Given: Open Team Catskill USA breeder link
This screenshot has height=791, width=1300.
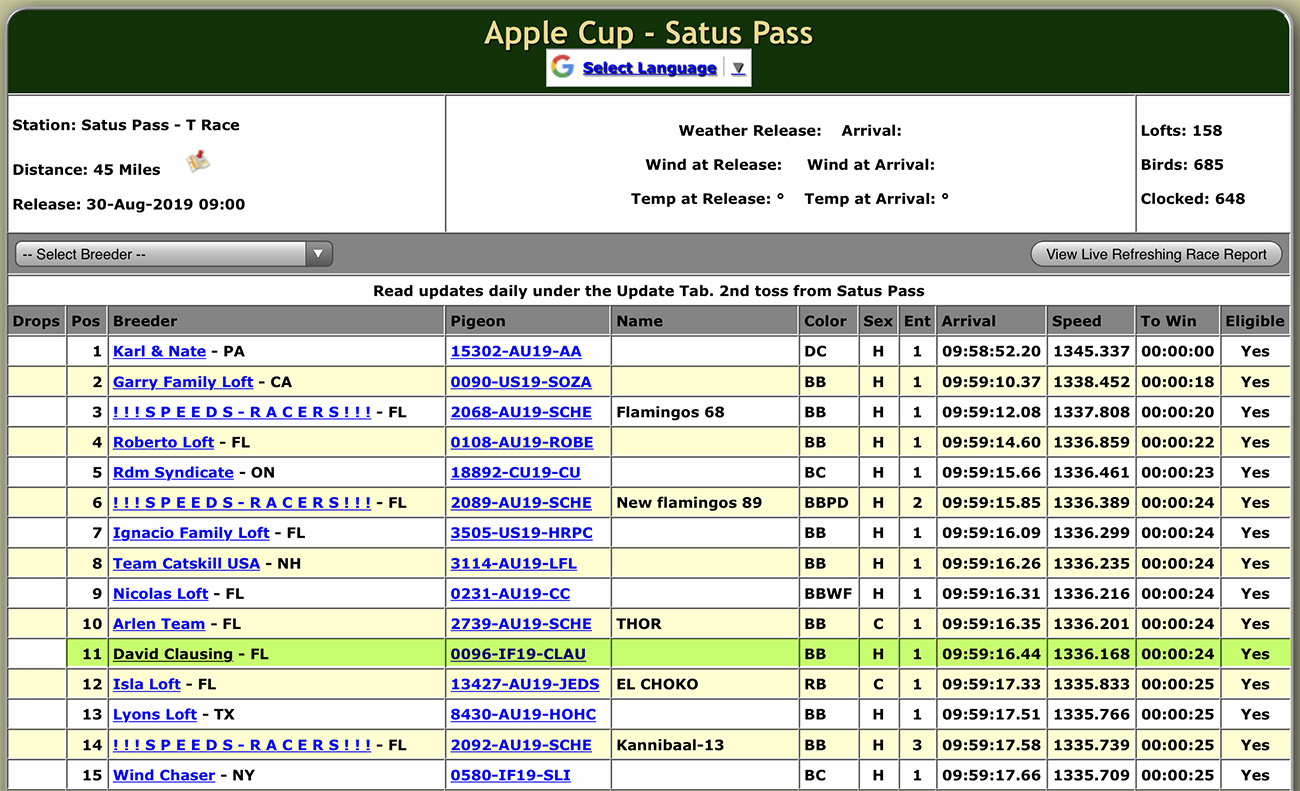Looking at the screenshot, I should click(x=186, y=563).
